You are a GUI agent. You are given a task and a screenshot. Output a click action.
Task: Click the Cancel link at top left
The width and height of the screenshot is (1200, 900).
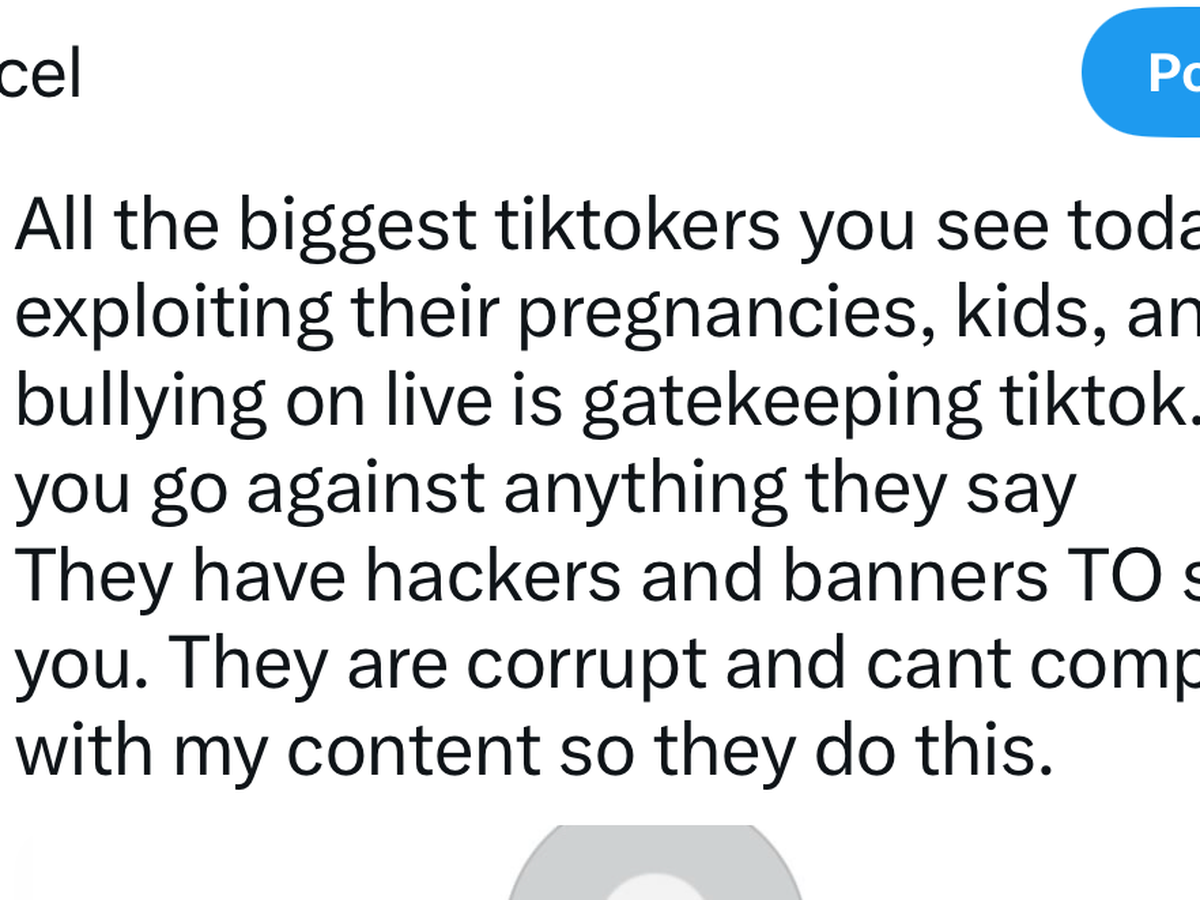pos(38,75)
